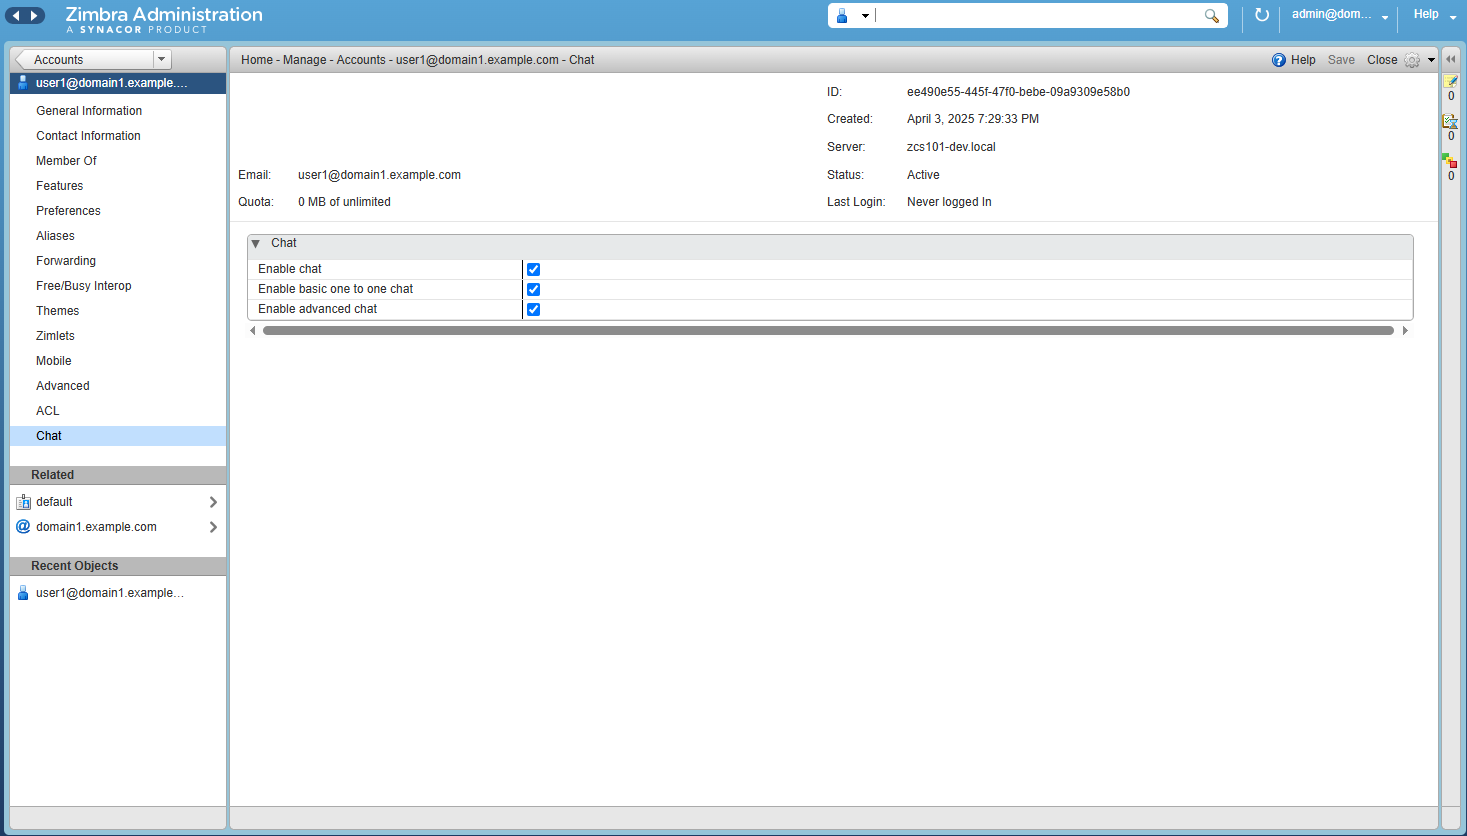Viewport: 1467px width, 836px height.
Task: Click the scrollbar right arrow
Action: click(1405, 331)
